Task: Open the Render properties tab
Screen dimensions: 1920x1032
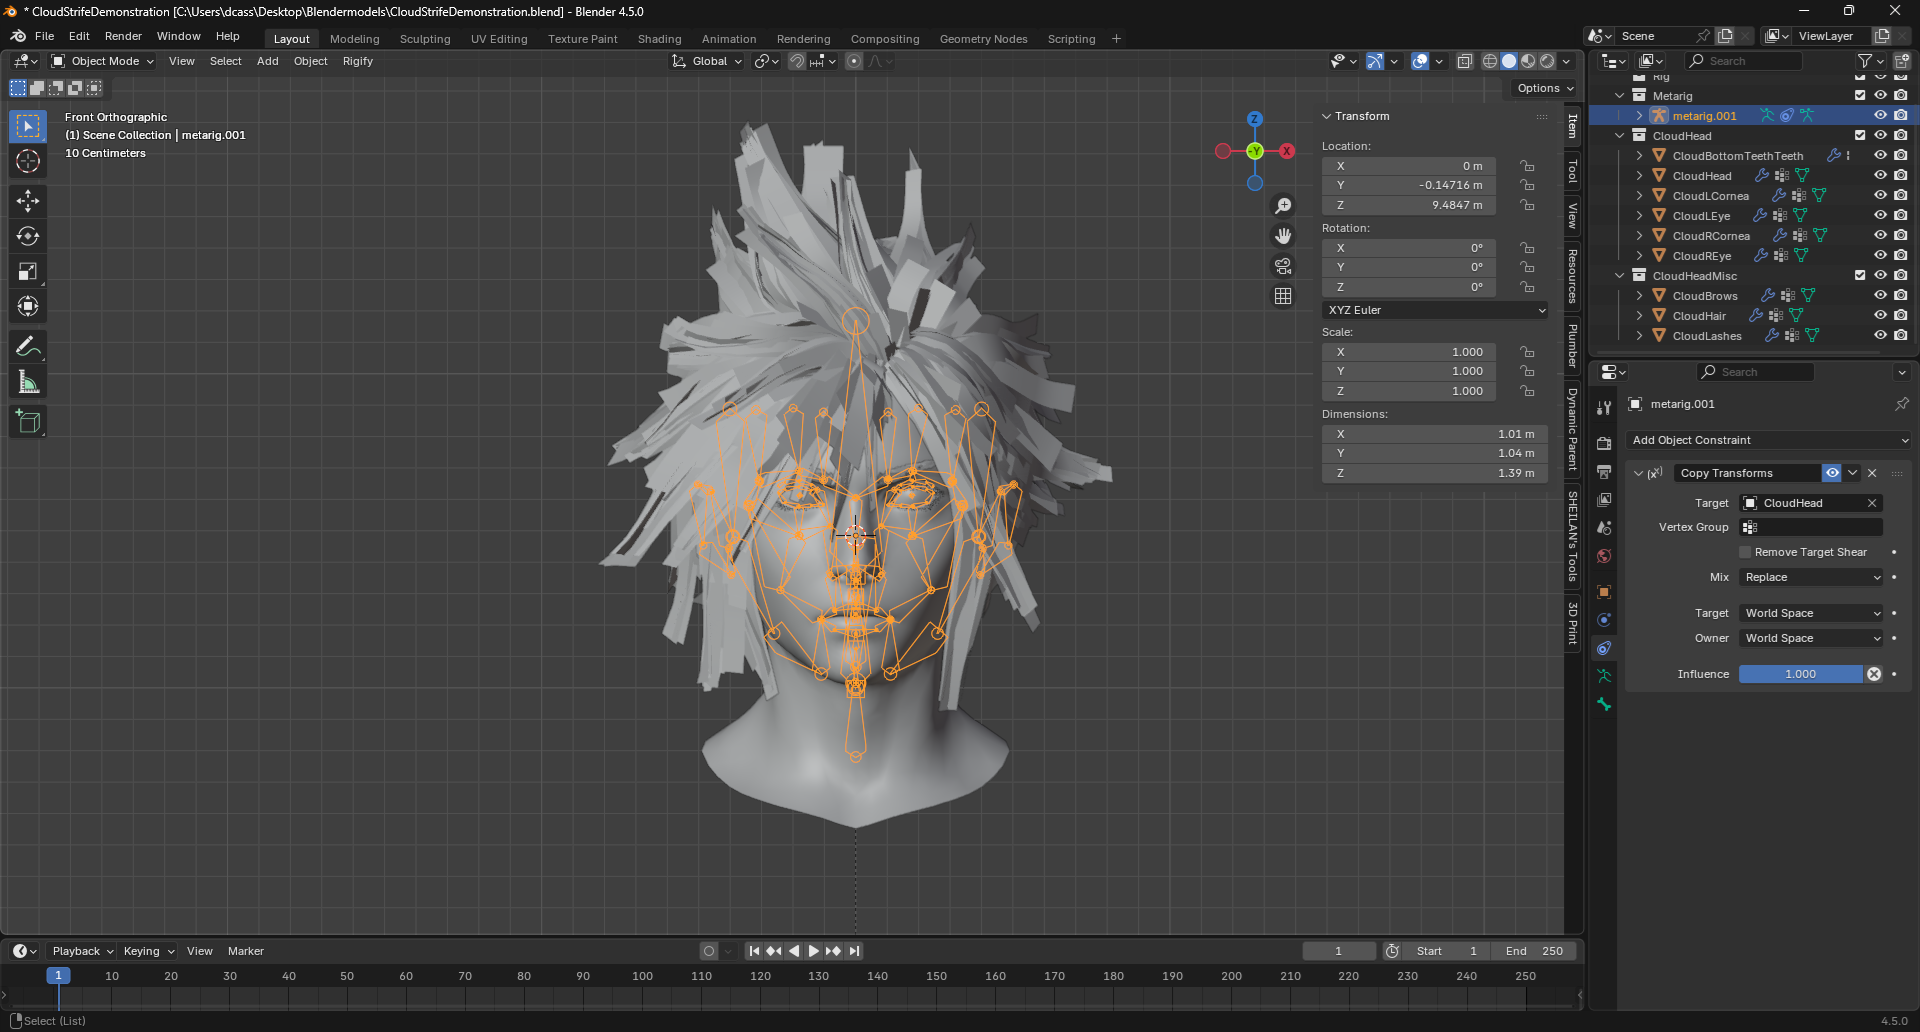Action: 1604,443
